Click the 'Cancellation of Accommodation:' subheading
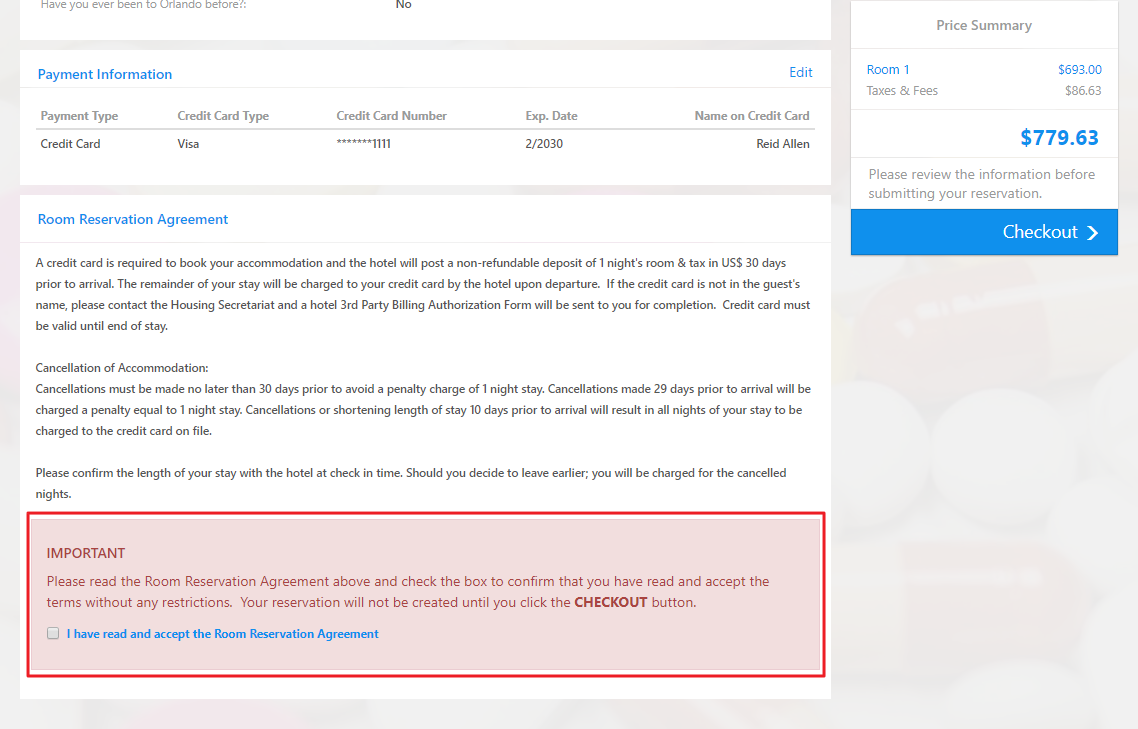This screenshot has height=729, width=1138. pyautogui.click(x=122, y=368)
